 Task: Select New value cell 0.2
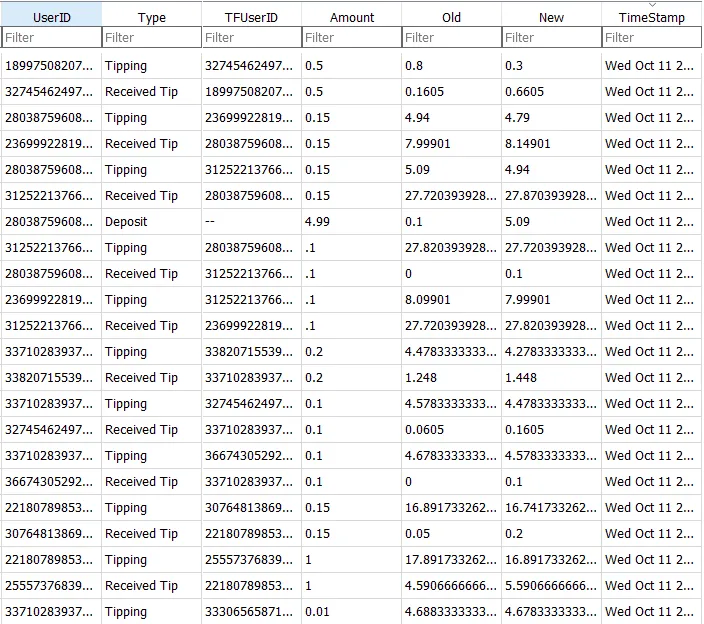[551, 533]
